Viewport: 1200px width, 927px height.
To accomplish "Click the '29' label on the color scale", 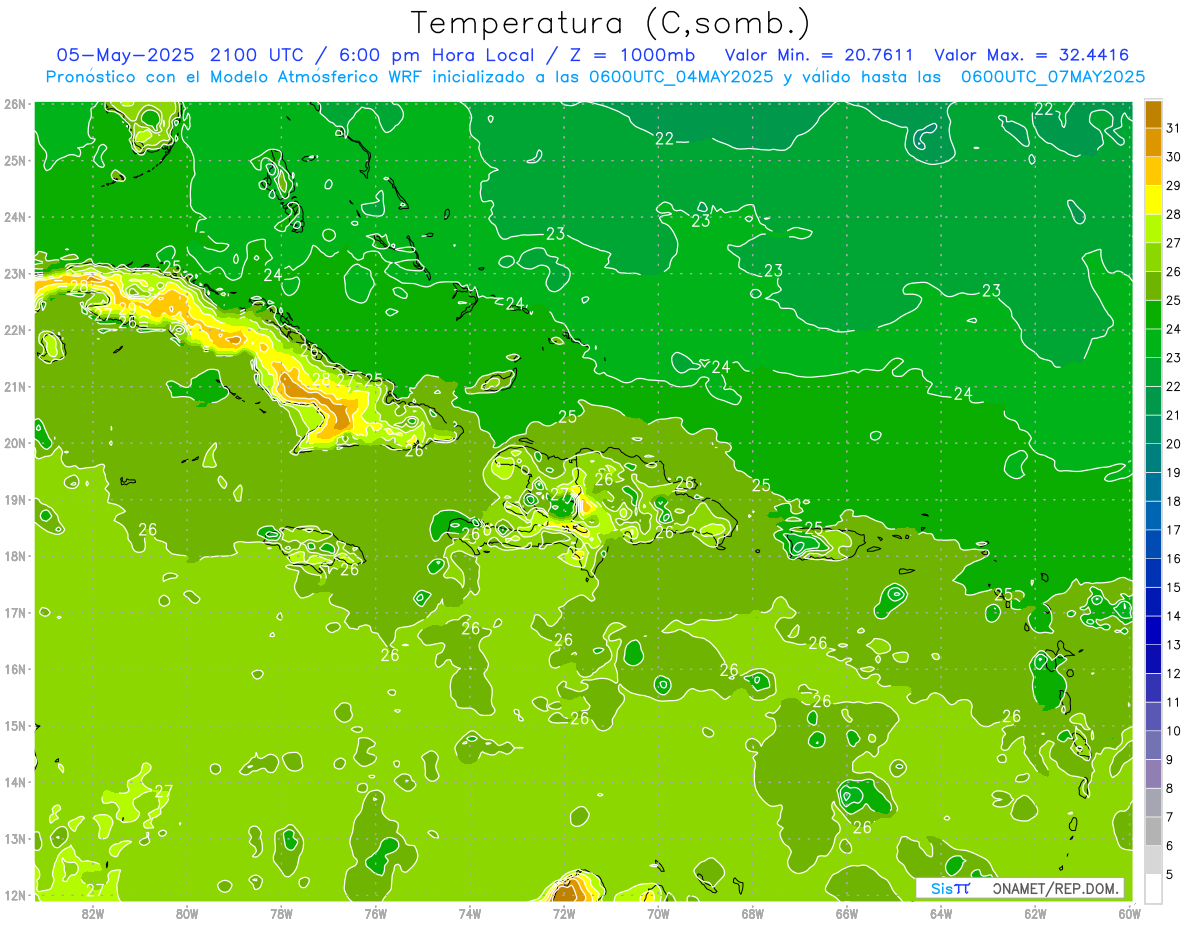I will click(1174, 186).
